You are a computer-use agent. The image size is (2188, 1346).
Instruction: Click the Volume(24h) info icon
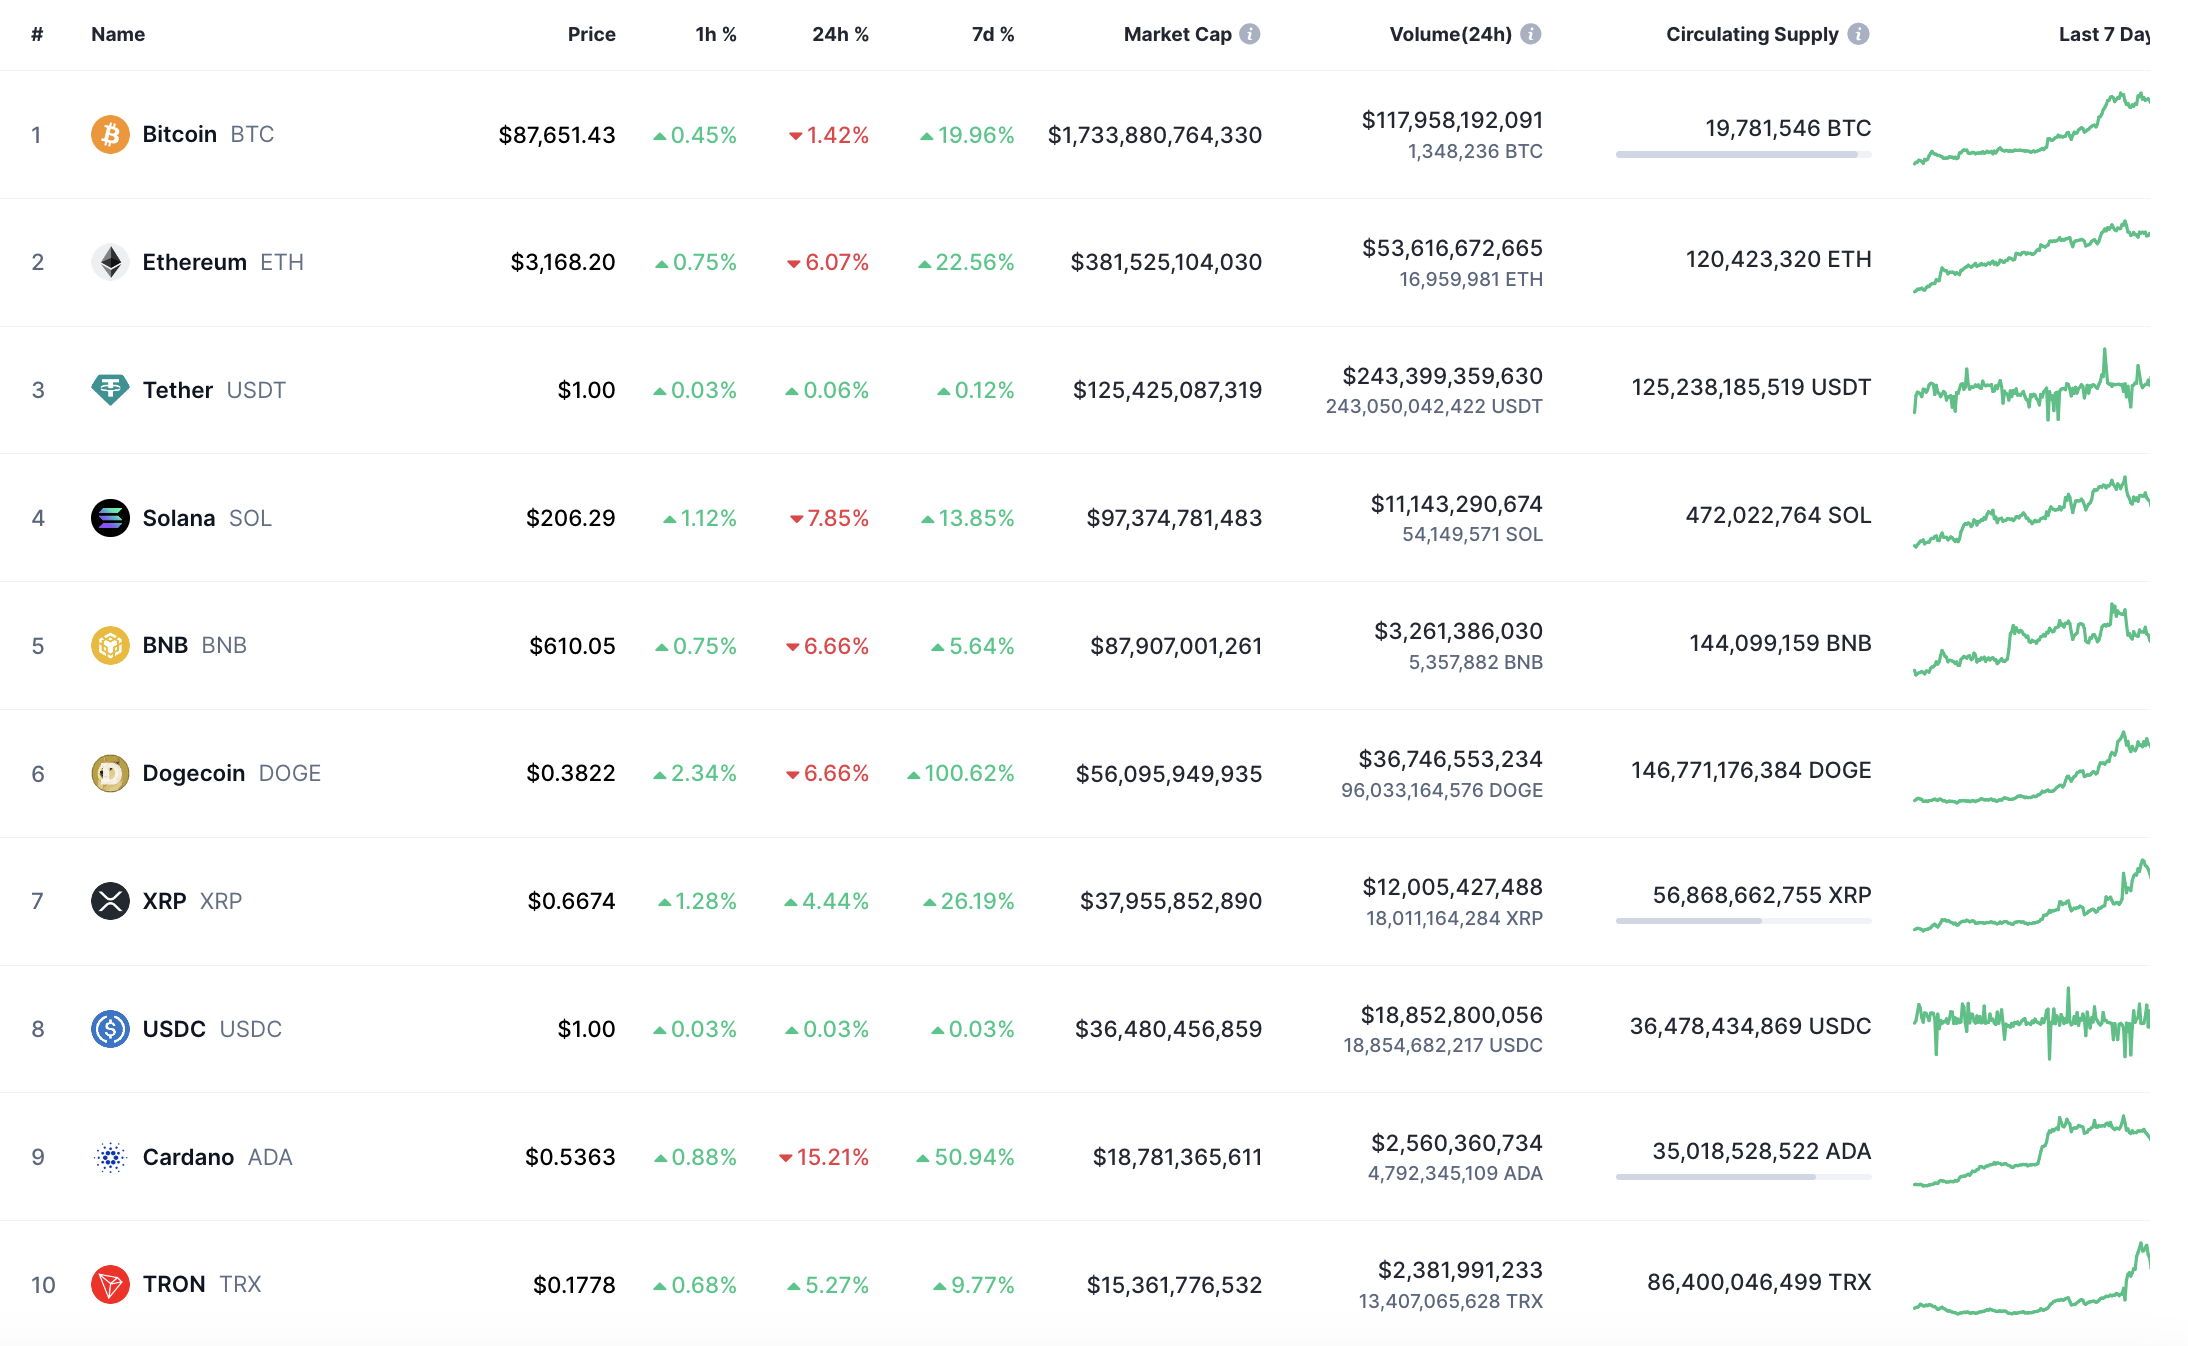(x=1530, y=34)
